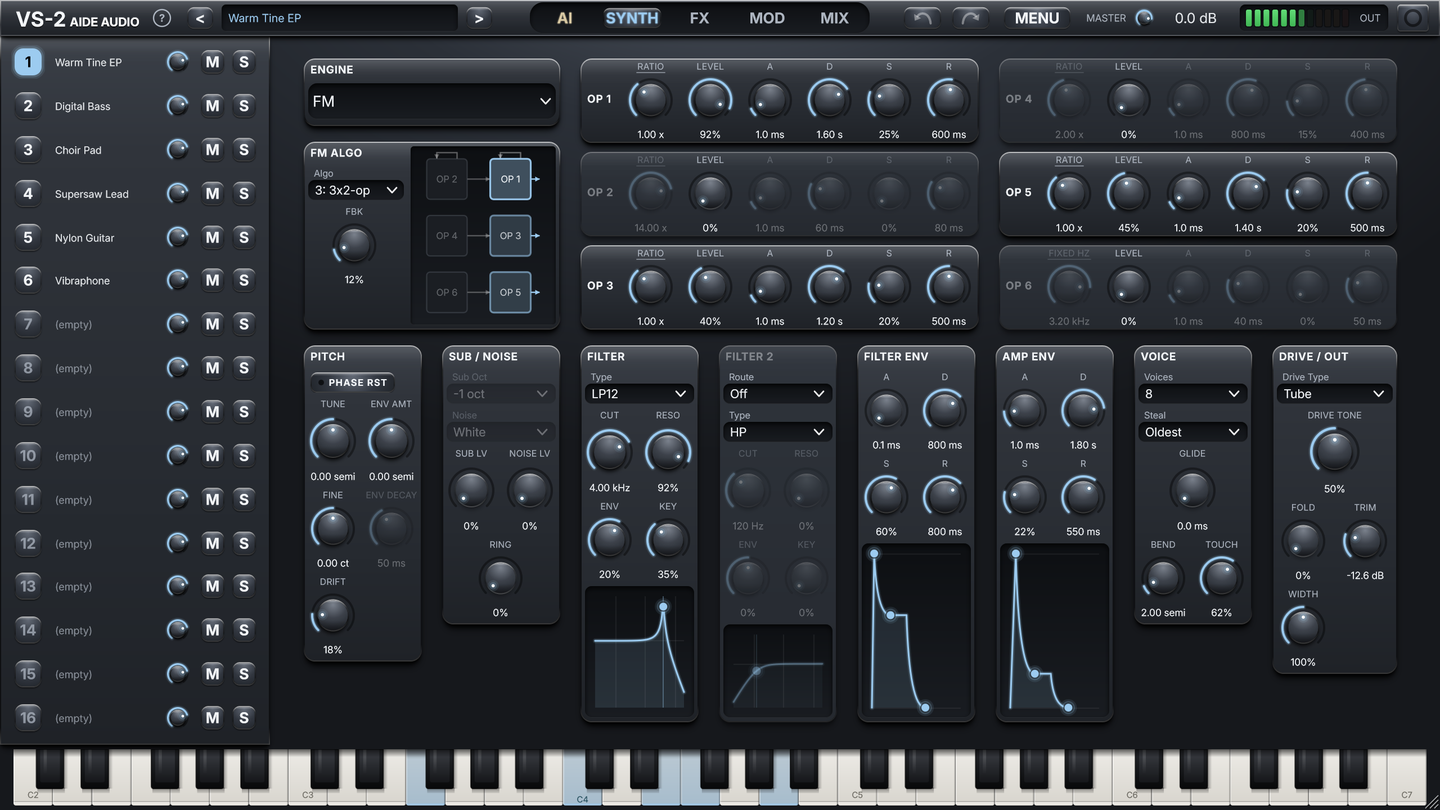
Task: Select the OP 1 block in algorithm diagram
Action: pyautogui.click(x=510, y=179)
